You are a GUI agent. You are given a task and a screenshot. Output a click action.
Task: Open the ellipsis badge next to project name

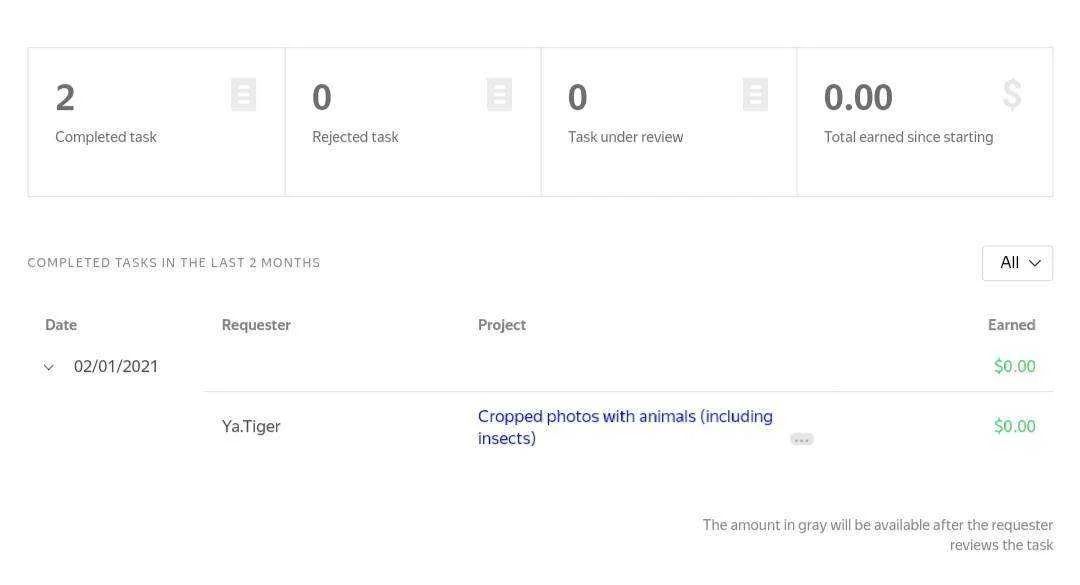point(802,440)
